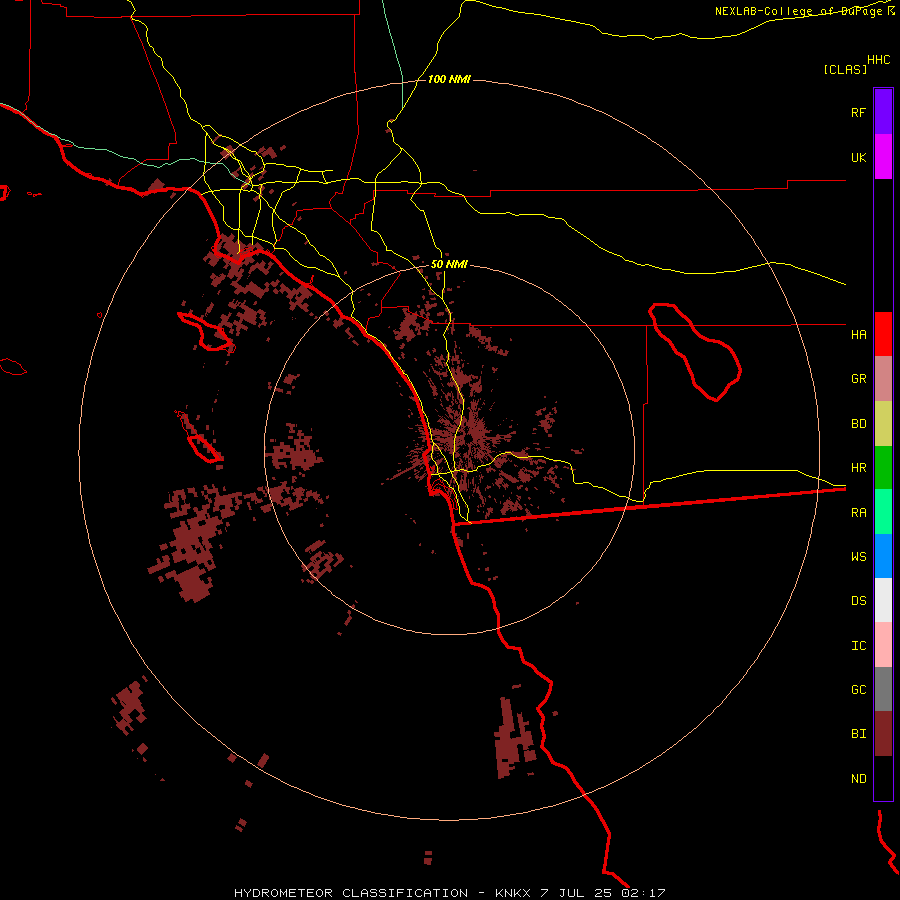
Task: Click the red HA legend swatch
Action: coord(883,334)
